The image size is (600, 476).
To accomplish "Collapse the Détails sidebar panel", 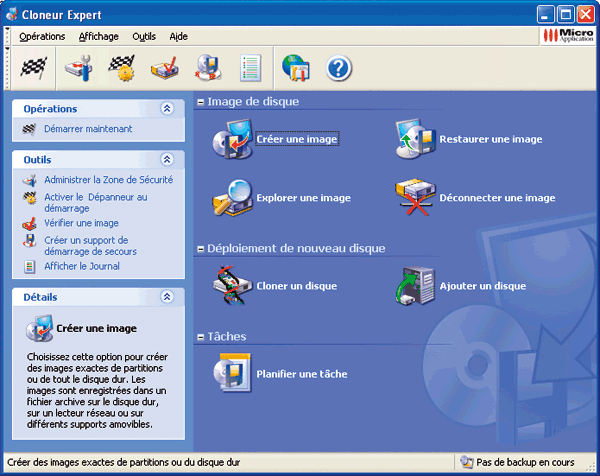I will coord(167,298).
